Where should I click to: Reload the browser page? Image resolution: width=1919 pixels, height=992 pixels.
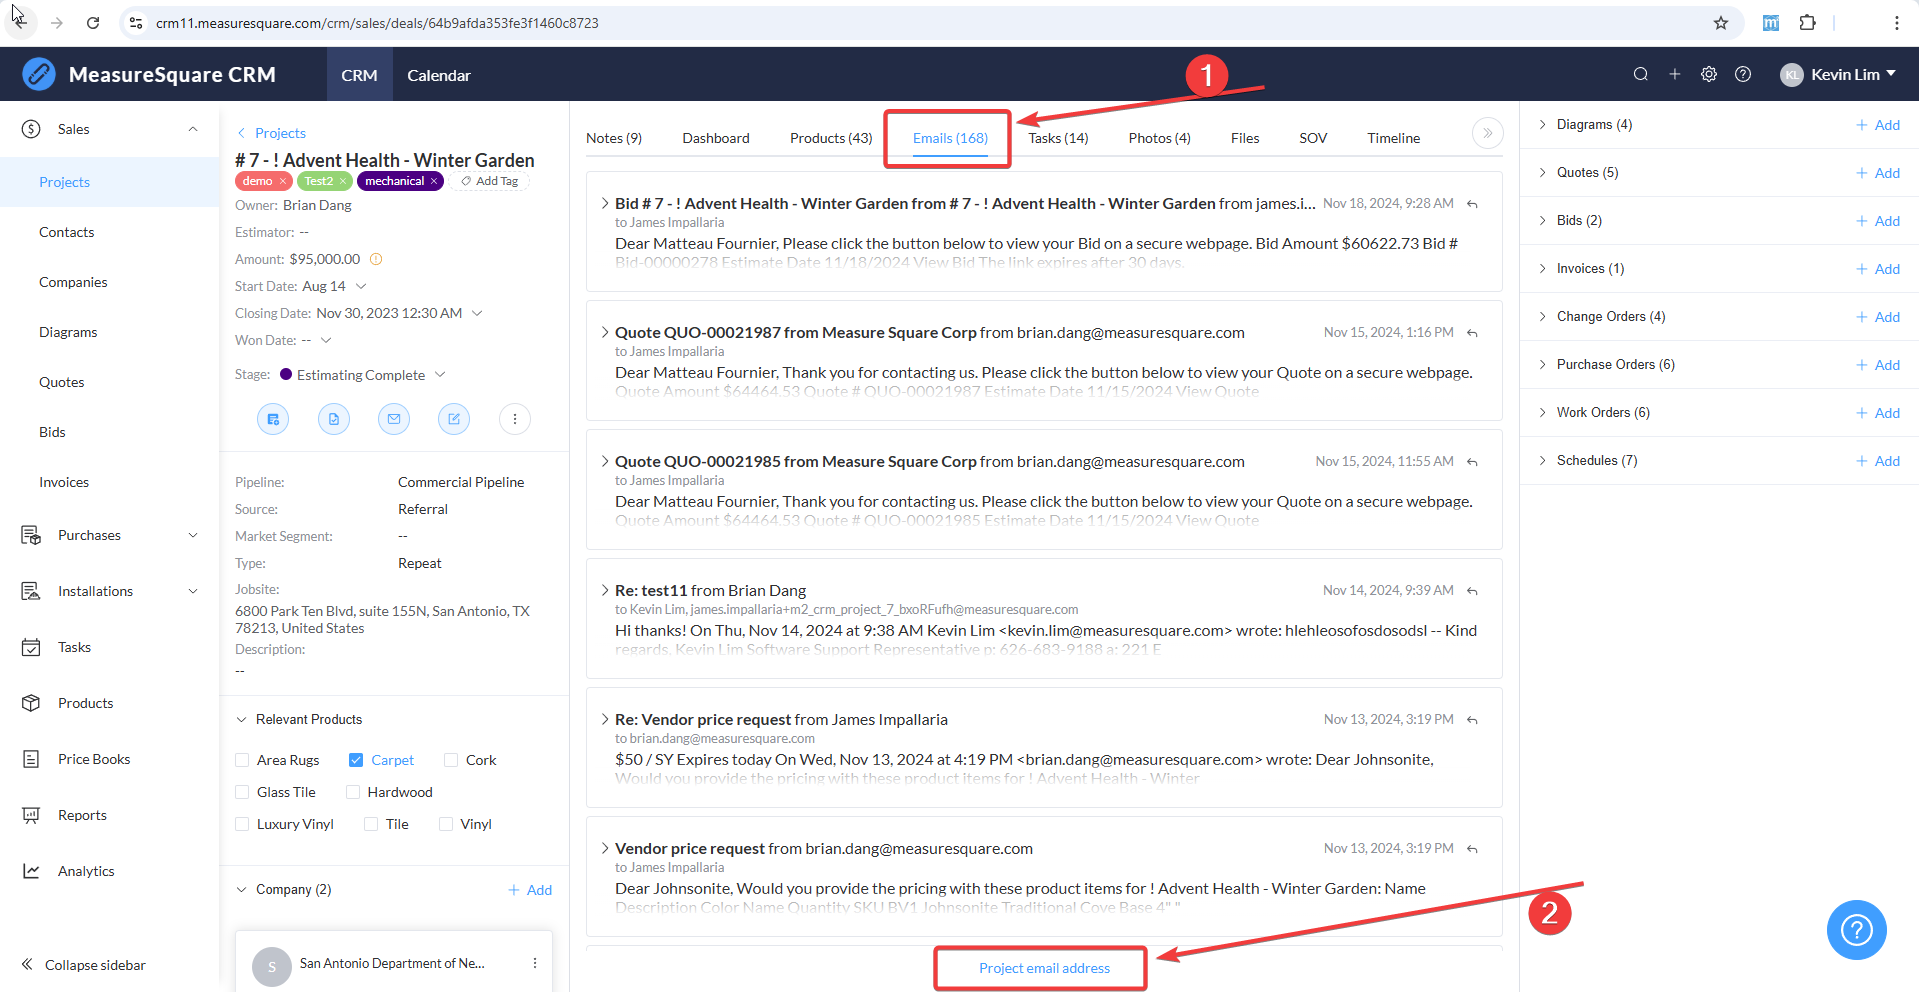[x=93, y=23]
